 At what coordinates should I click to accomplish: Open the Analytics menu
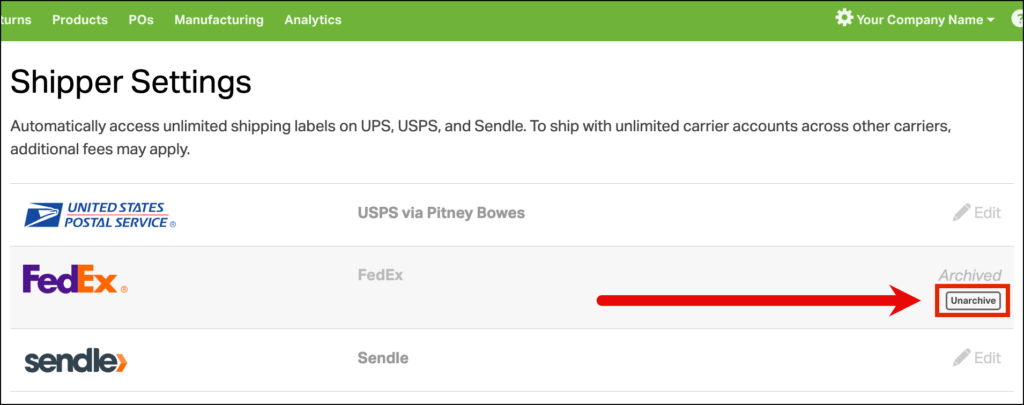[x=312, y=20]
